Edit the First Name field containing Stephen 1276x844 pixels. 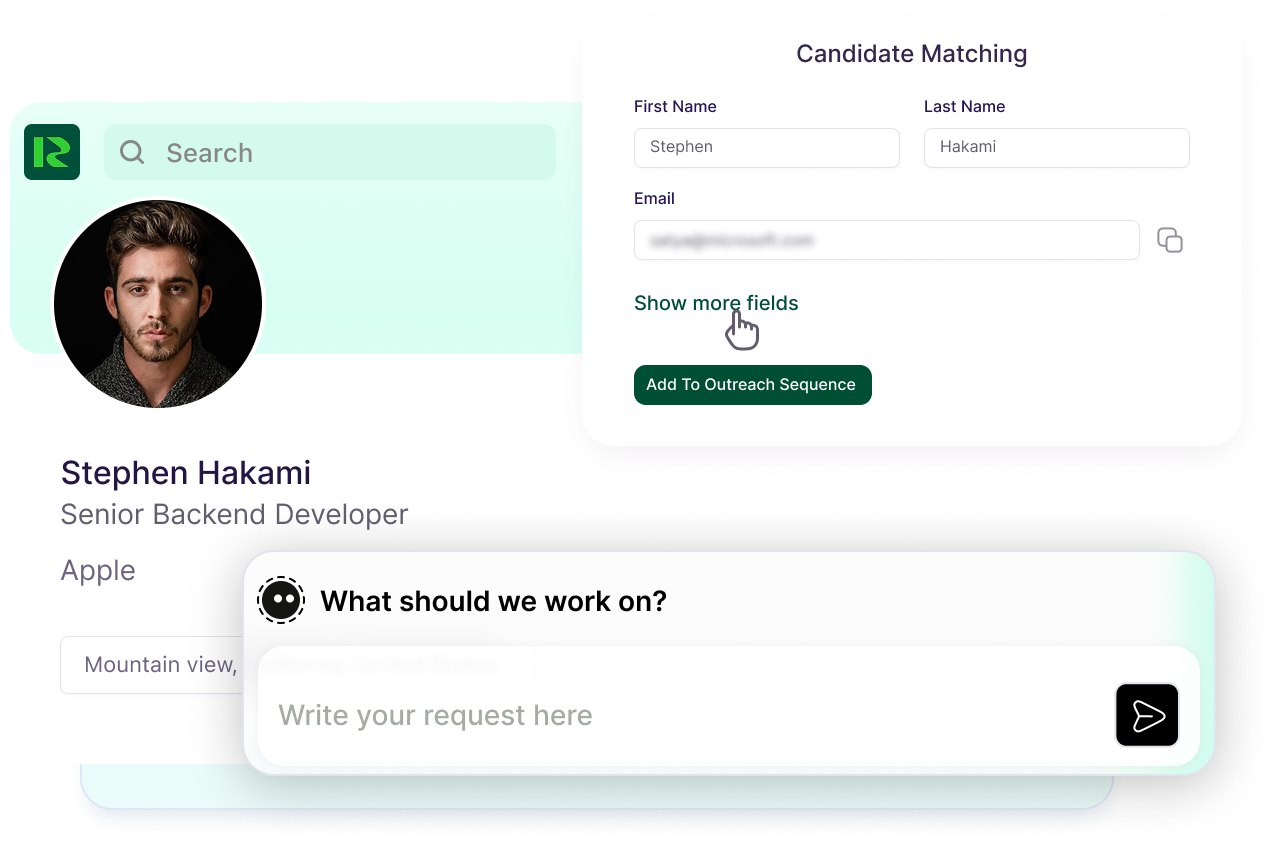tap(767, 147)
